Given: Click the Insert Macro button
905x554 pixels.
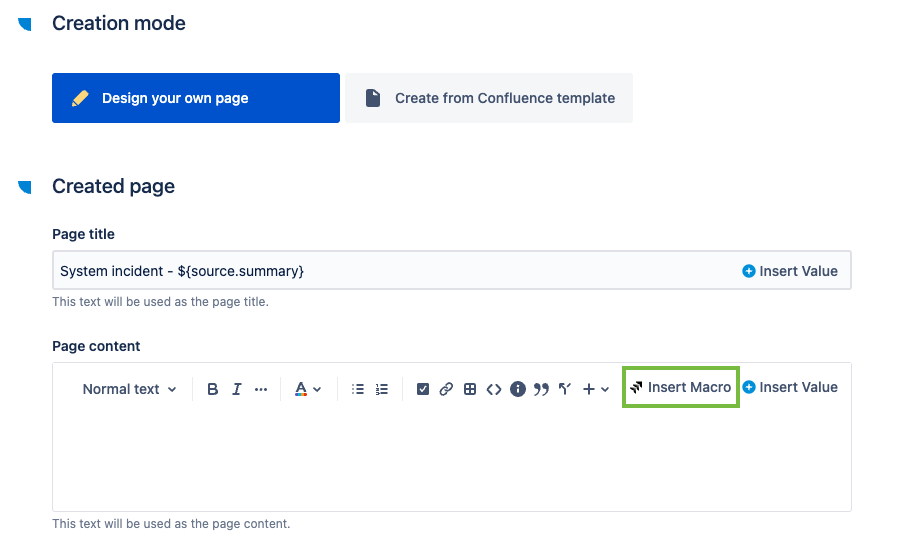Looking at the screenshot, I should tap(680, 387).
